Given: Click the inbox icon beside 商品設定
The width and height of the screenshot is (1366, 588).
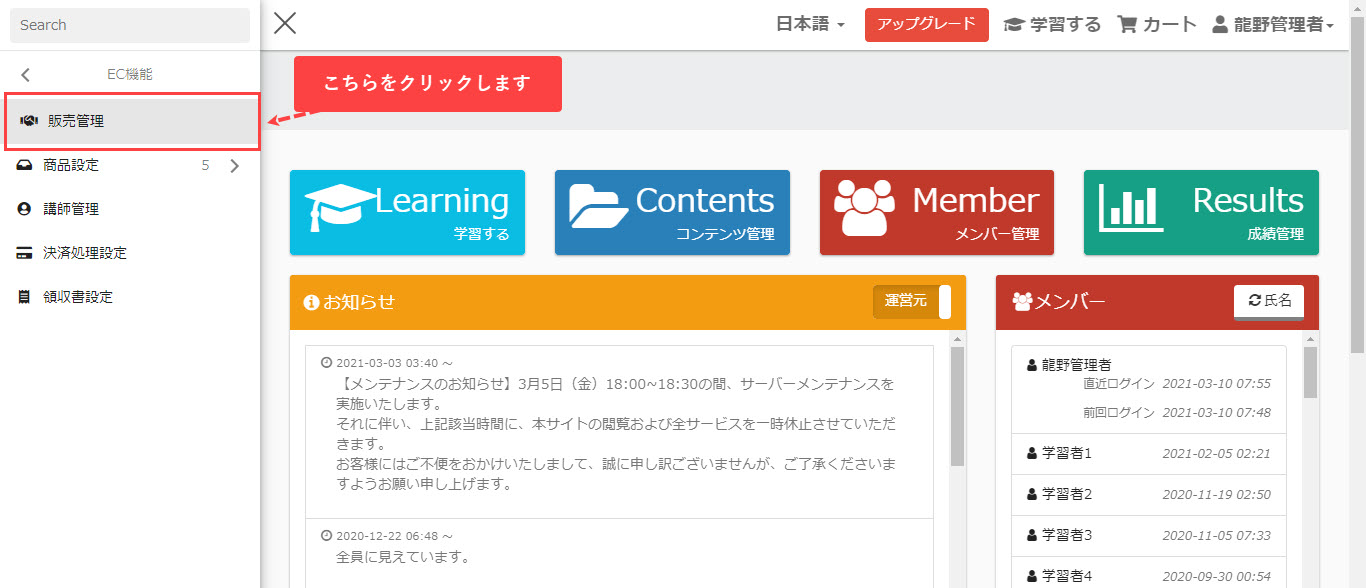Looking at the screenshot, I should [24, 166].
